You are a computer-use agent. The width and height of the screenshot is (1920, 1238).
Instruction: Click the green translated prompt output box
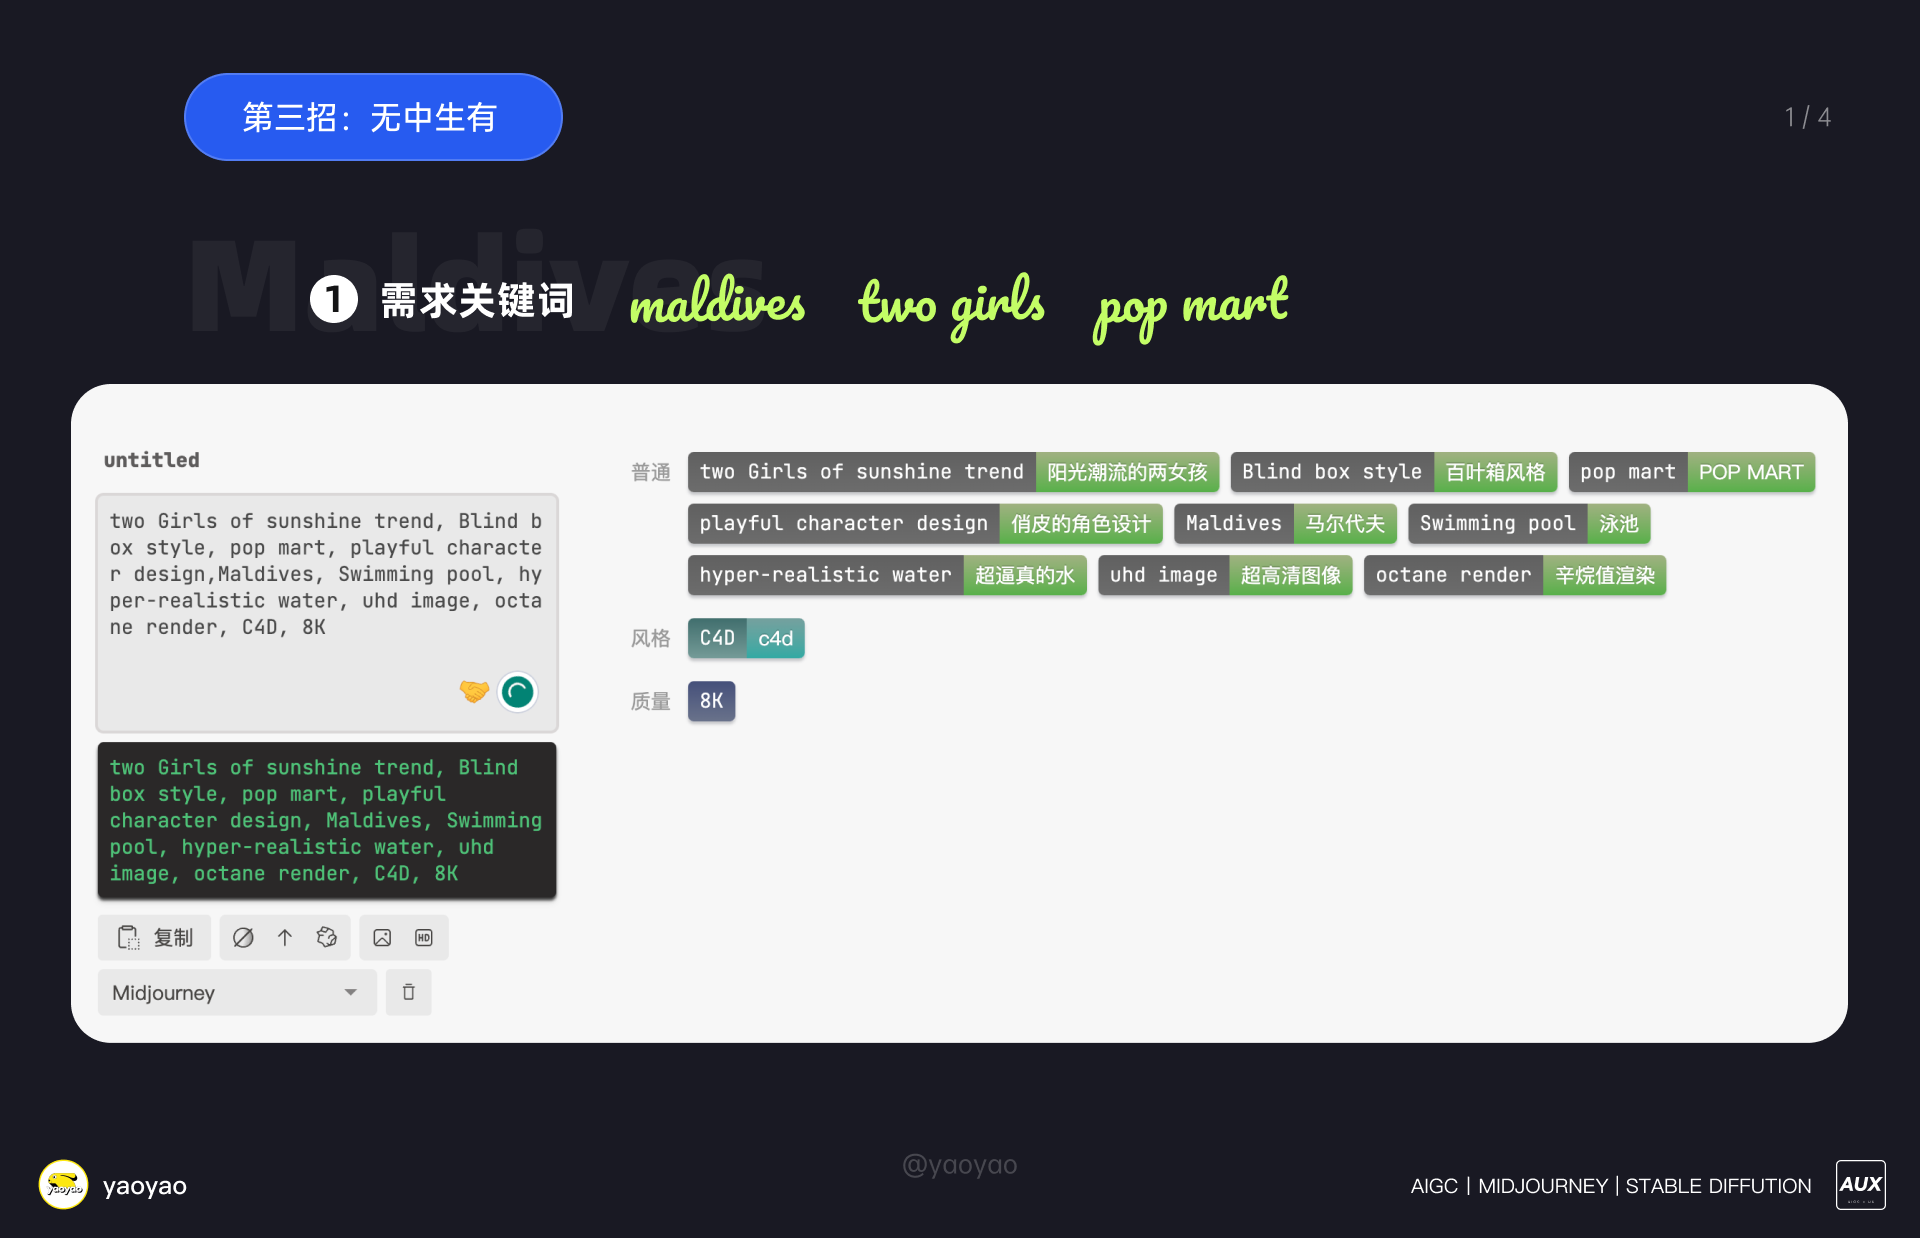pos(326,820)
